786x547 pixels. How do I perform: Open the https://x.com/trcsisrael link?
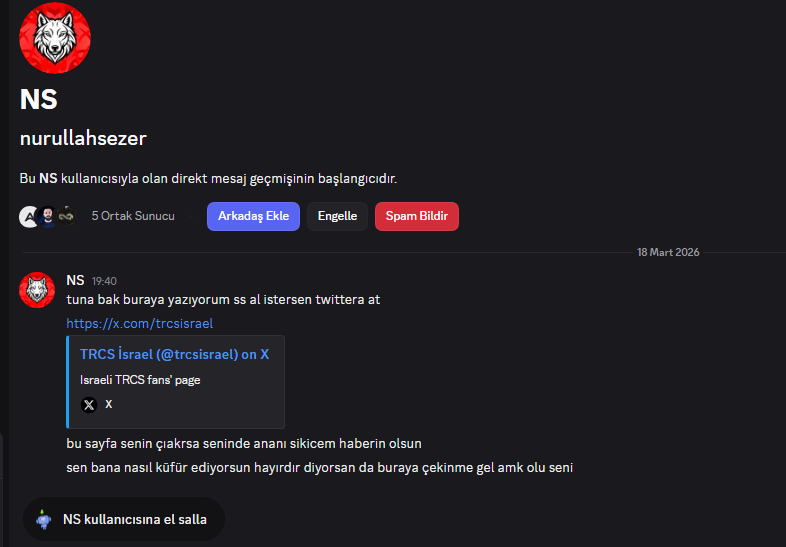tap(139, 323)
